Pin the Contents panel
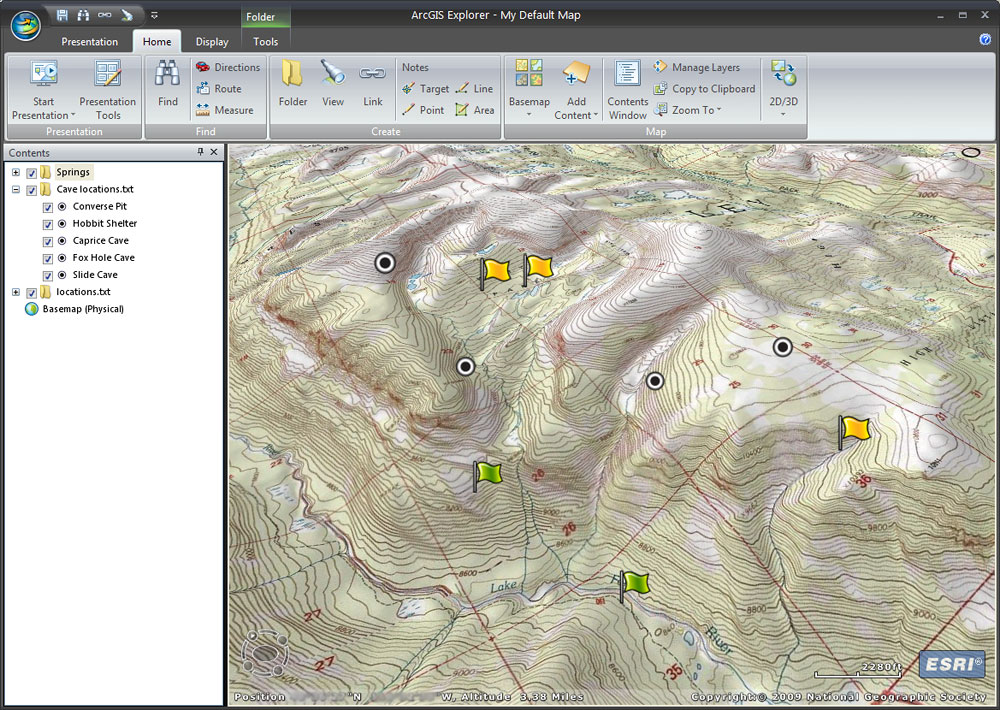This screenshot has height=710, width=1000. point(200,152)
